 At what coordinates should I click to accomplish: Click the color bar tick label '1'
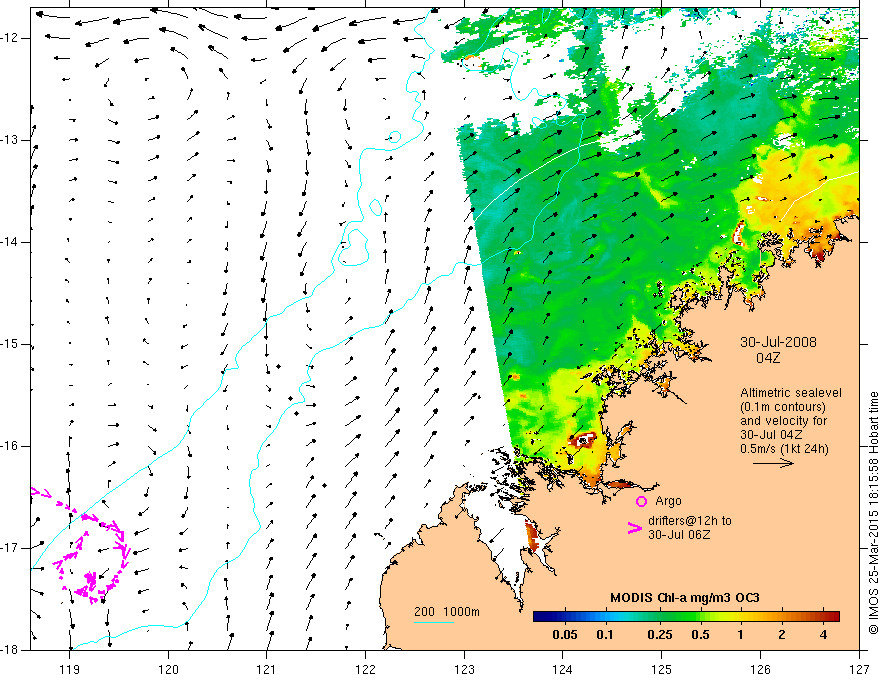(x=741, y=635)
